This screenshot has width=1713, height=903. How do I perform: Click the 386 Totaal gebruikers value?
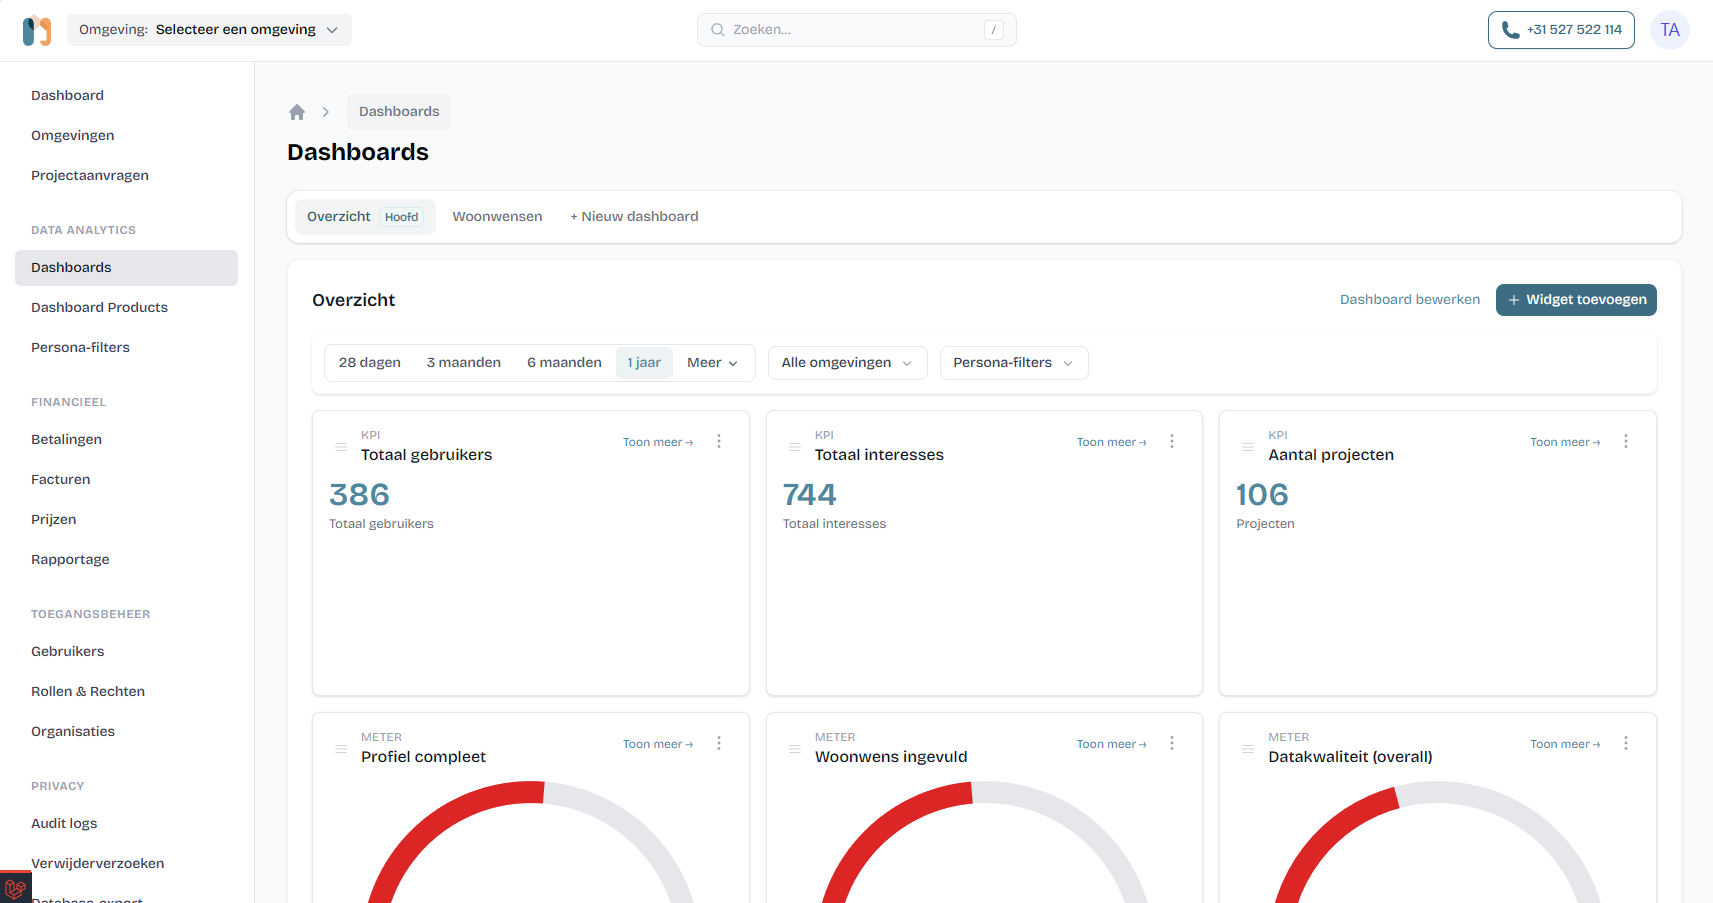359,495
